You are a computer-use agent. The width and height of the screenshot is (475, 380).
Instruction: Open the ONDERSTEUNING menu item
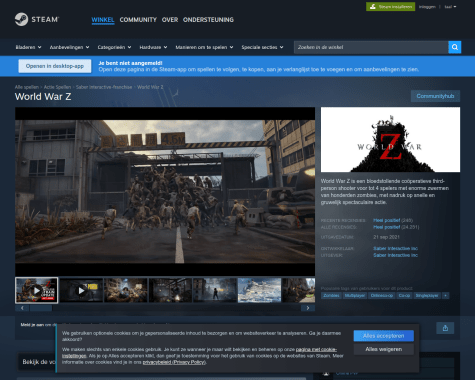tap(208, 20)
